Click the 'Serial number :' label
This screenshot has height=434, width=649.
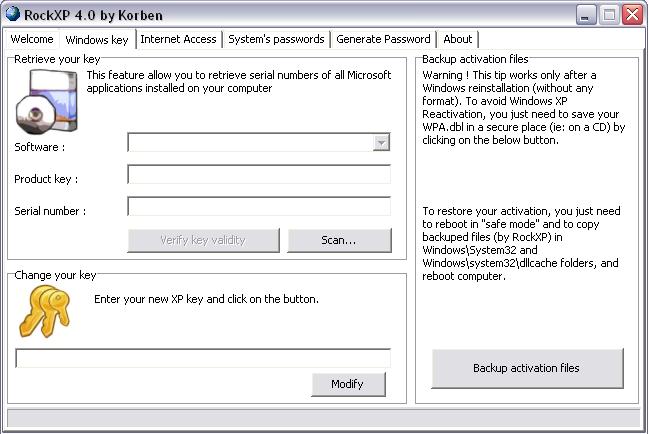[x=50, y=211]
